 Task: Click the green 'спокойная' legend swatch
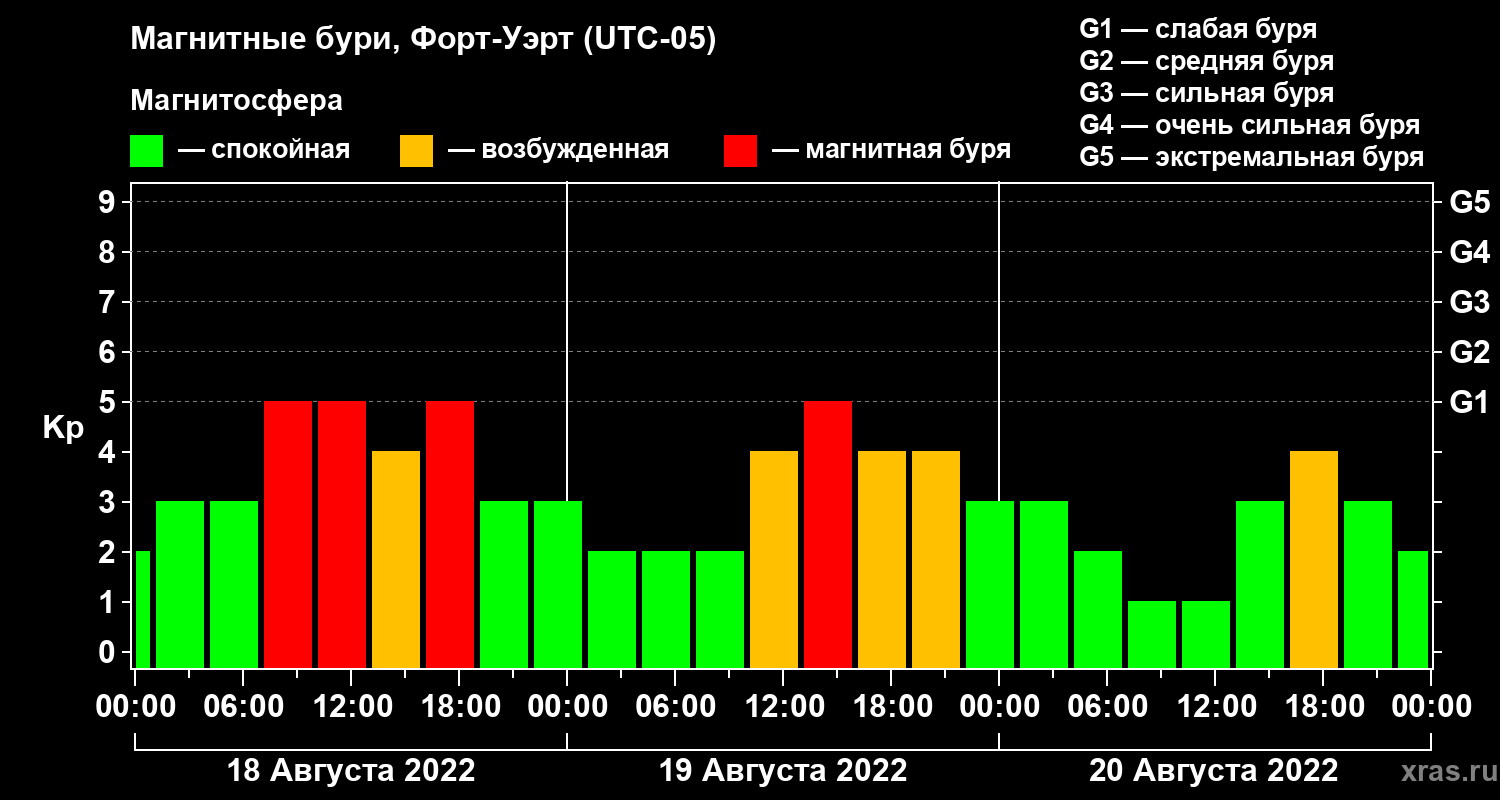[147, 151]
